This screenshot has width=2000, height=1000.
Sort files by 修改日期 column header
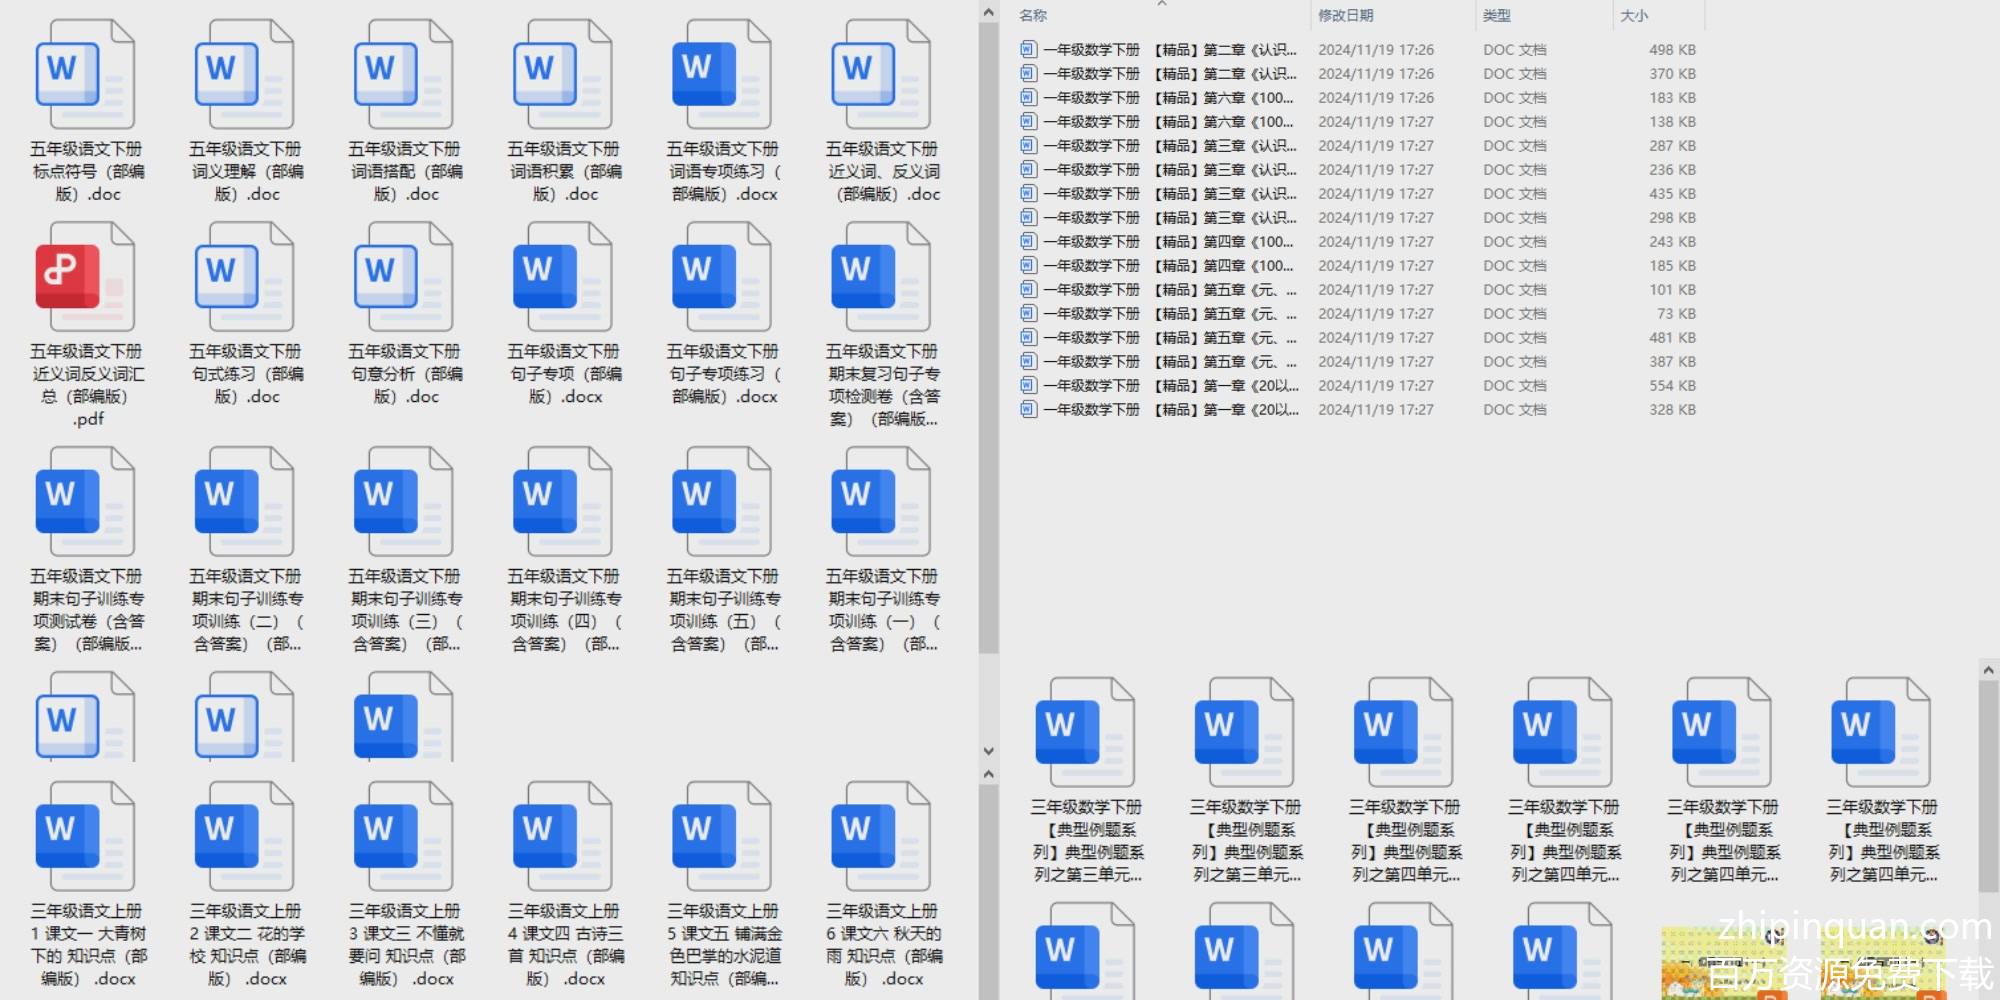coord(1345,15)
